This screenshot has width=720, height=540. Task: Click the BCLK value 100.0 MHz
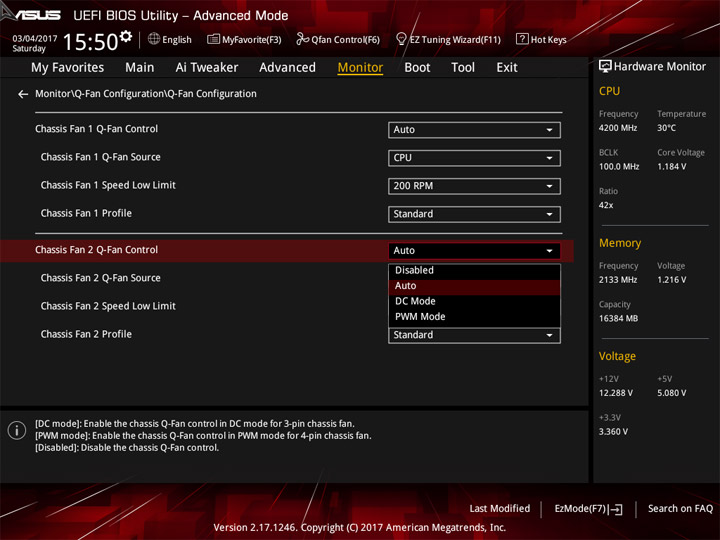coord(619,167)
